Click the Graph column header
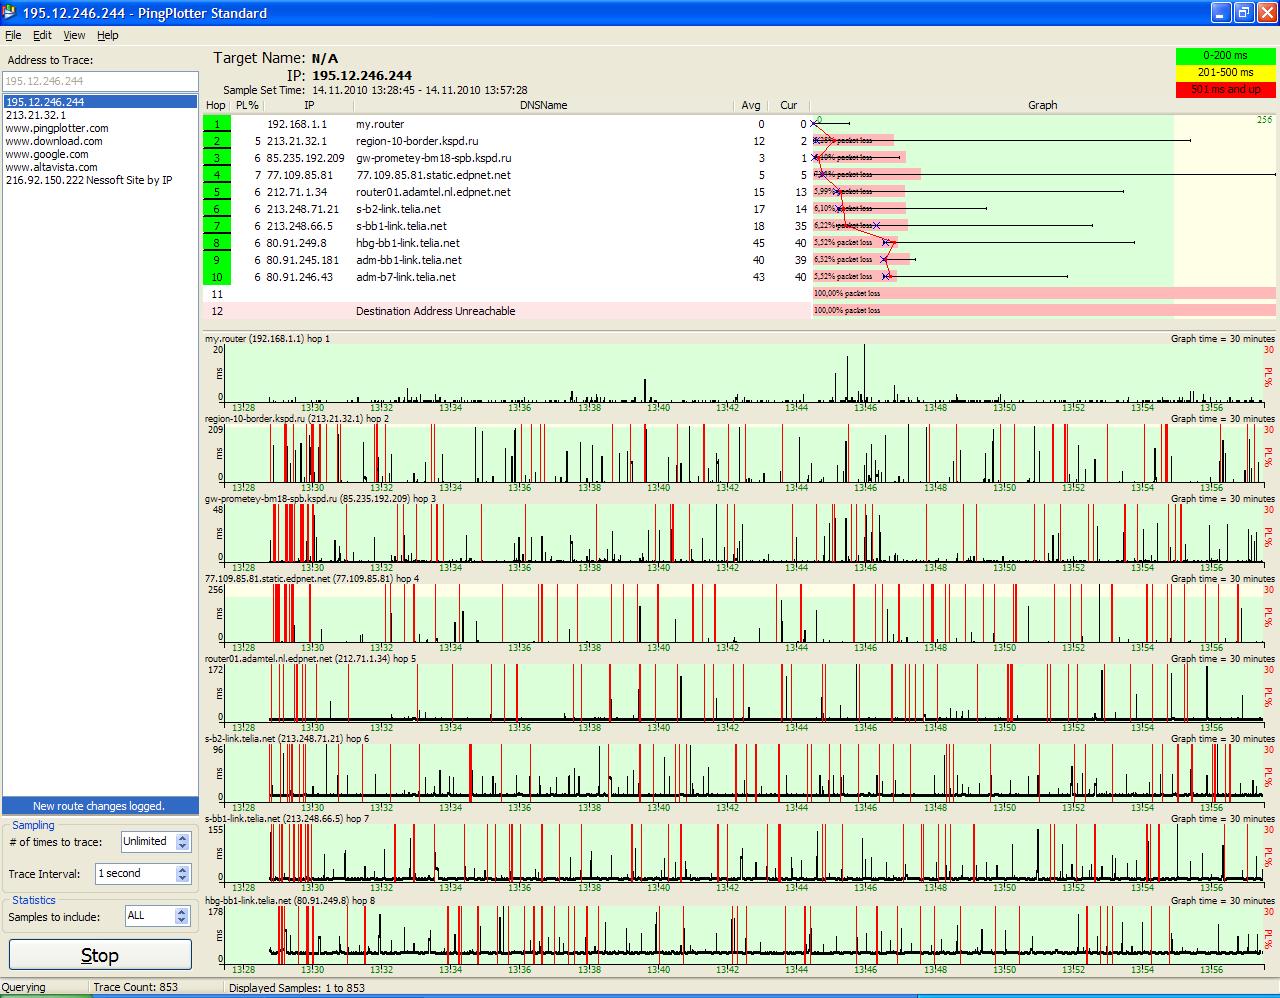 pyautogui.click(x=1043, y=105)
